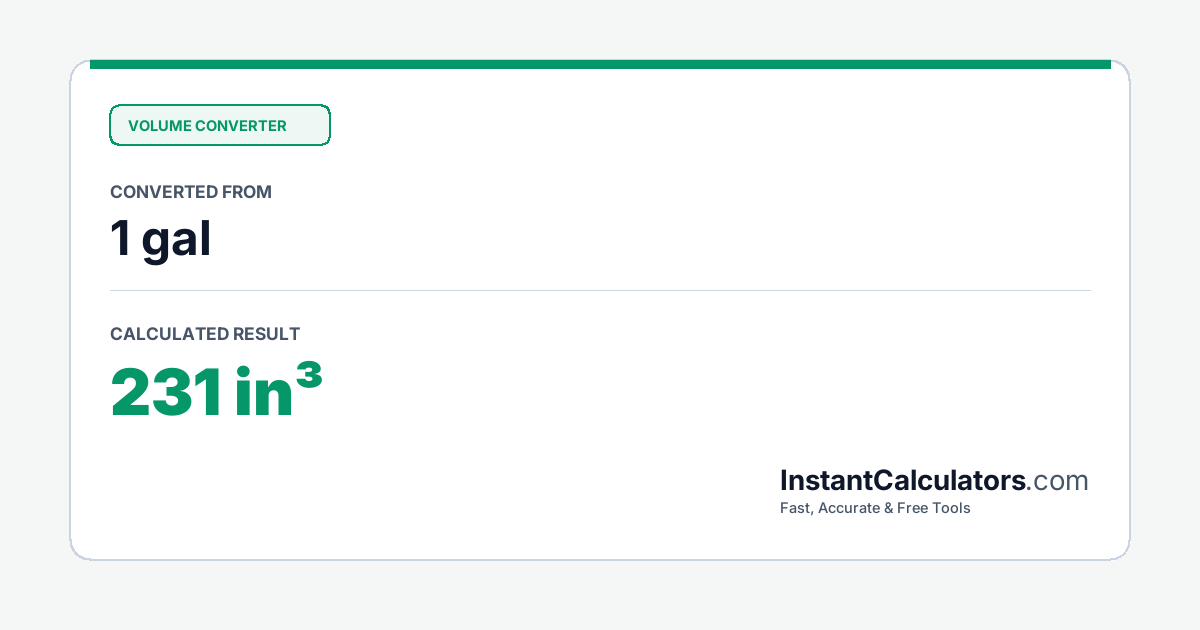Click the number 231 in the result
Screen dimensions: 1200x630
[x=167, y=393]
